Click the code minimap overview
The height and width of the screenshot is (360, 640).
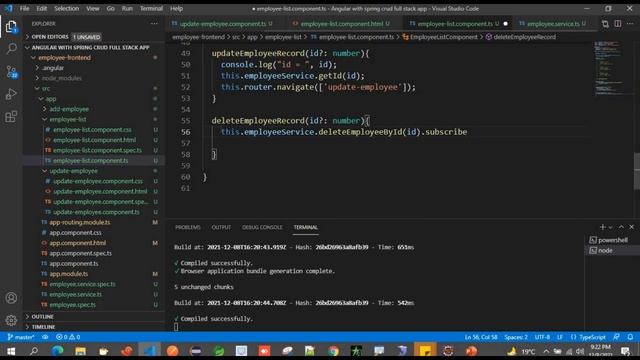click(x=608, y=68)
